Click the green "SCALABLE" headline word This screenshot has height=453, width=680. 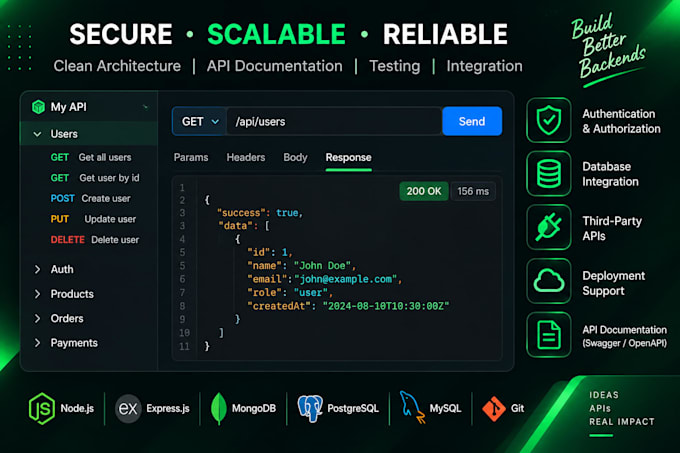tap(277, 34)
